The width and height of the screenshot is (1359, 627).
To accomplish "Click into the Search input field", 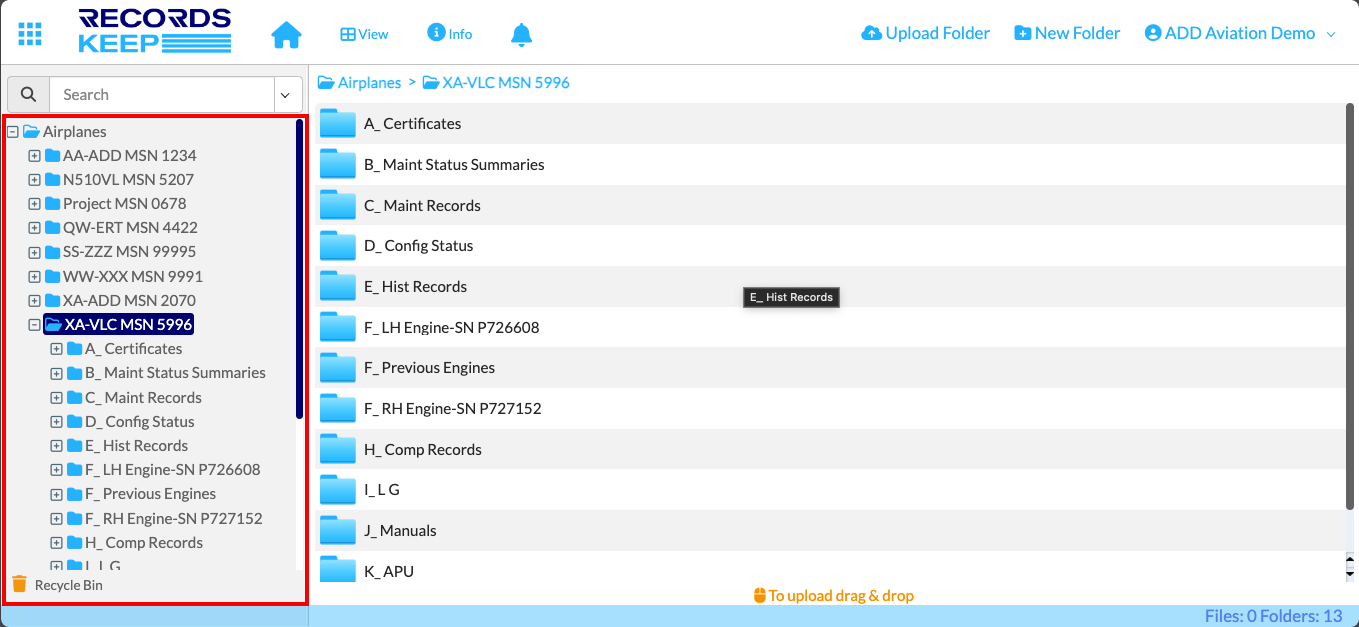I will click(162, 95).
